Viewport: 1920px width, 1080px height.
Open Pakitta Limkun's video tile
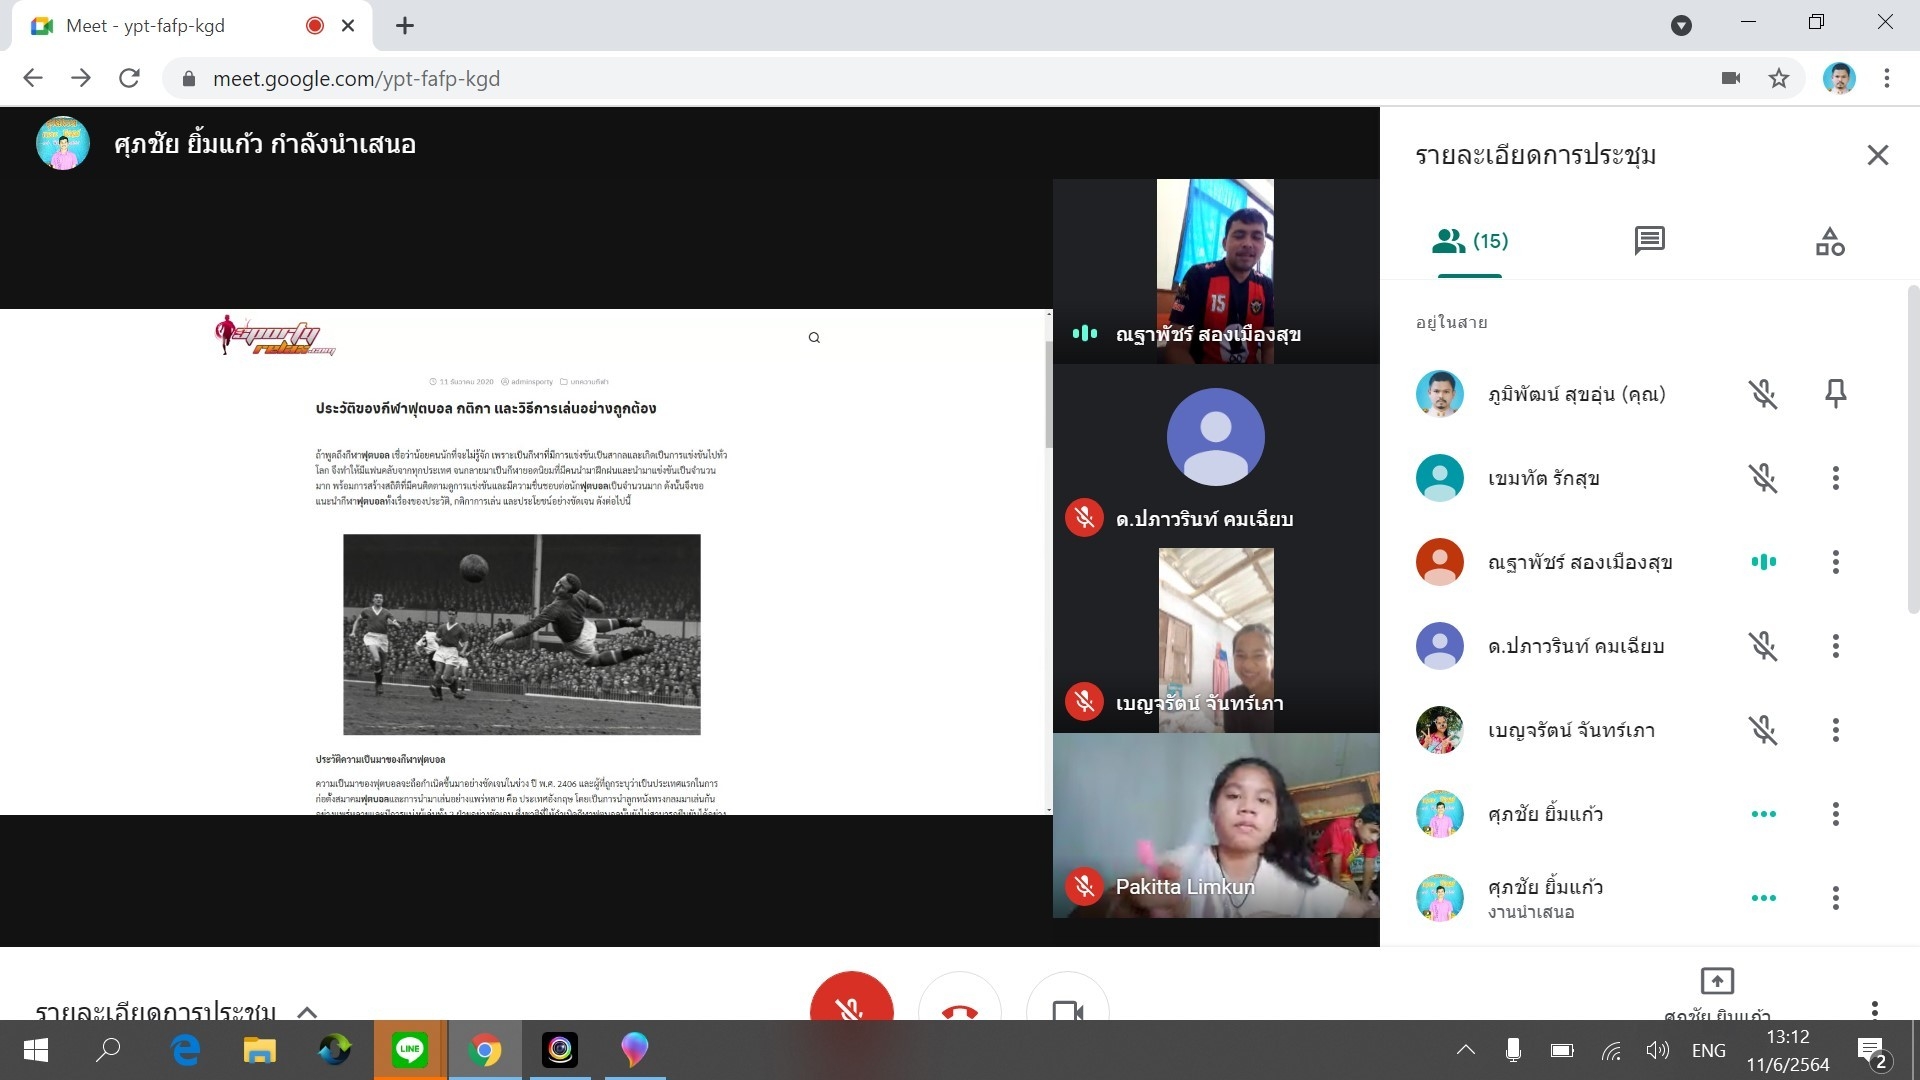pos(1215,825)
